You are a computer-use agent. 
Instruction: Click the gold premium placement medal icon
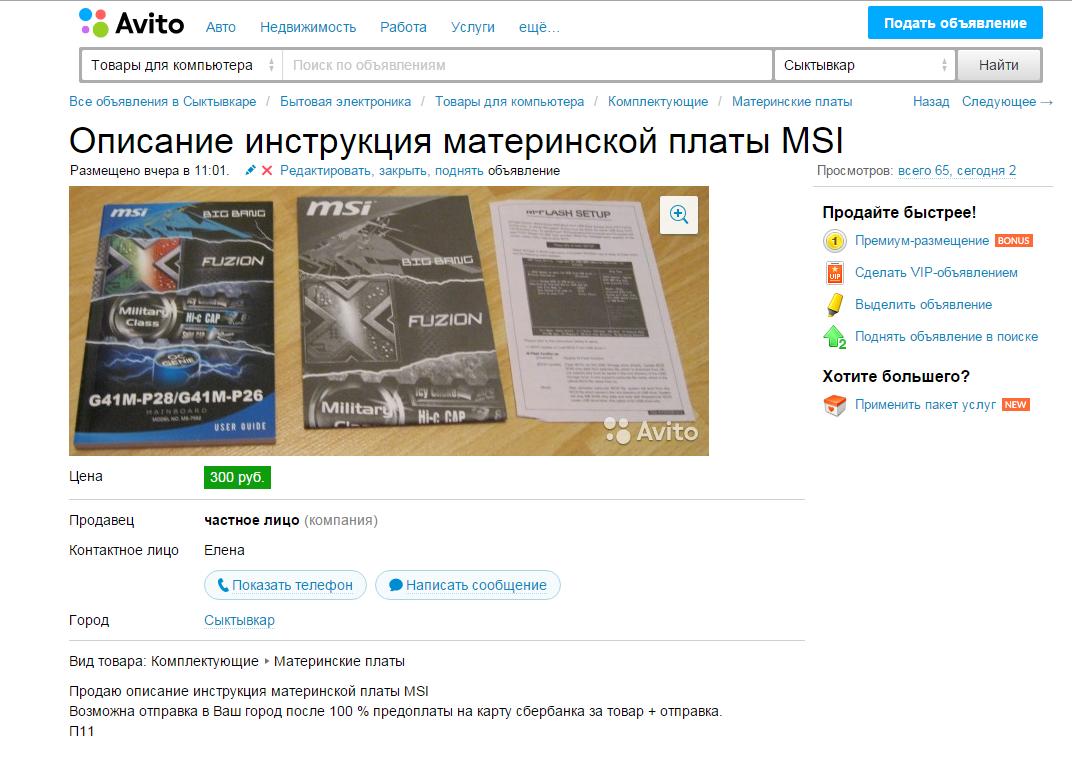(x=834, y=241)
